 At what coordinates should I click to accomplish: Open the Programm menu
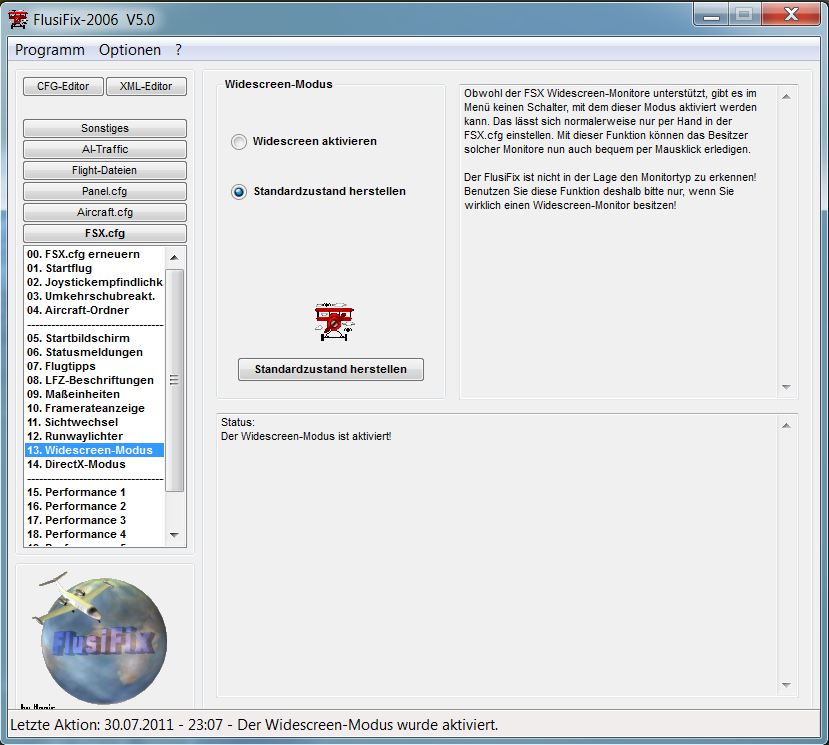click(x=50, y=50)
